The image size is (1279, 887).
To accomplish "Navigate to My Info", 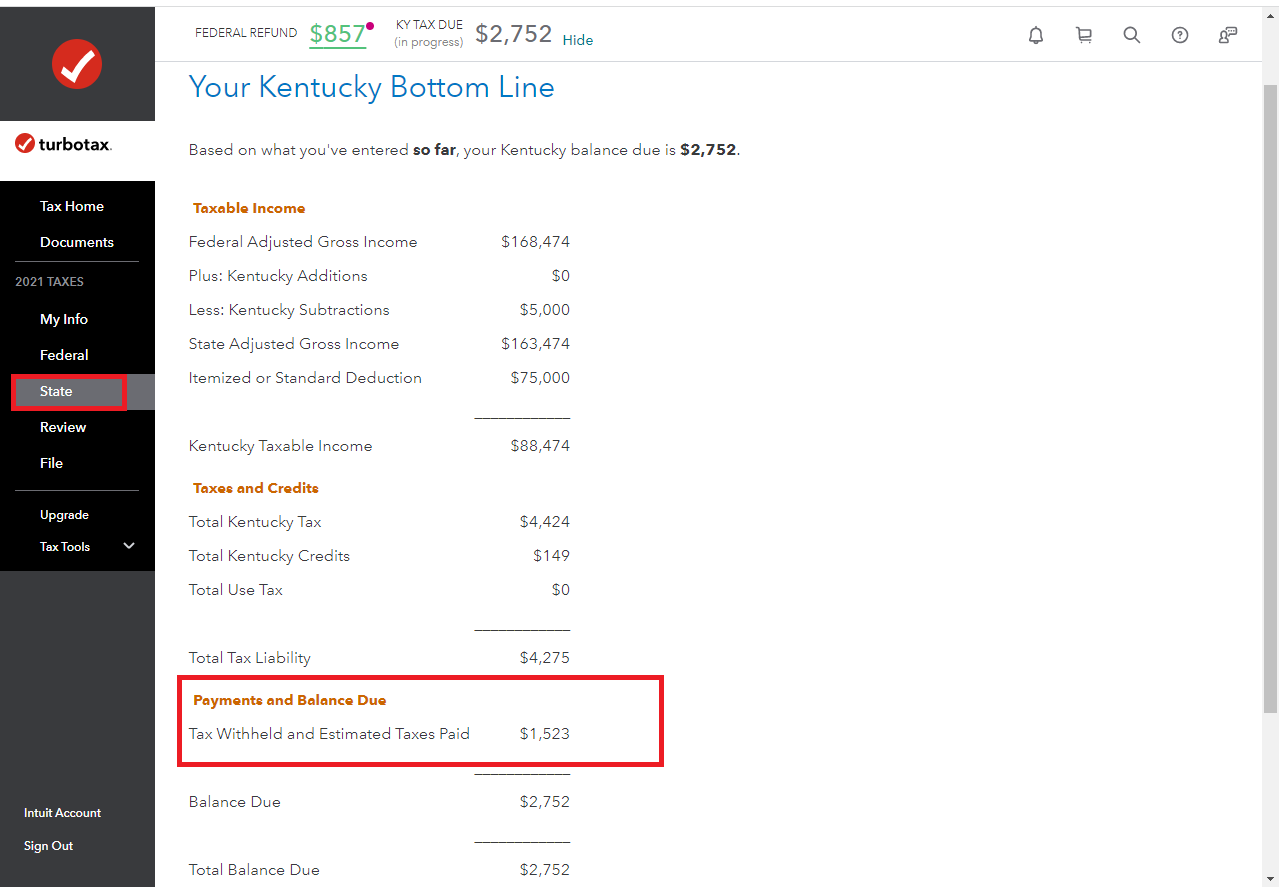I will [64, 319].
